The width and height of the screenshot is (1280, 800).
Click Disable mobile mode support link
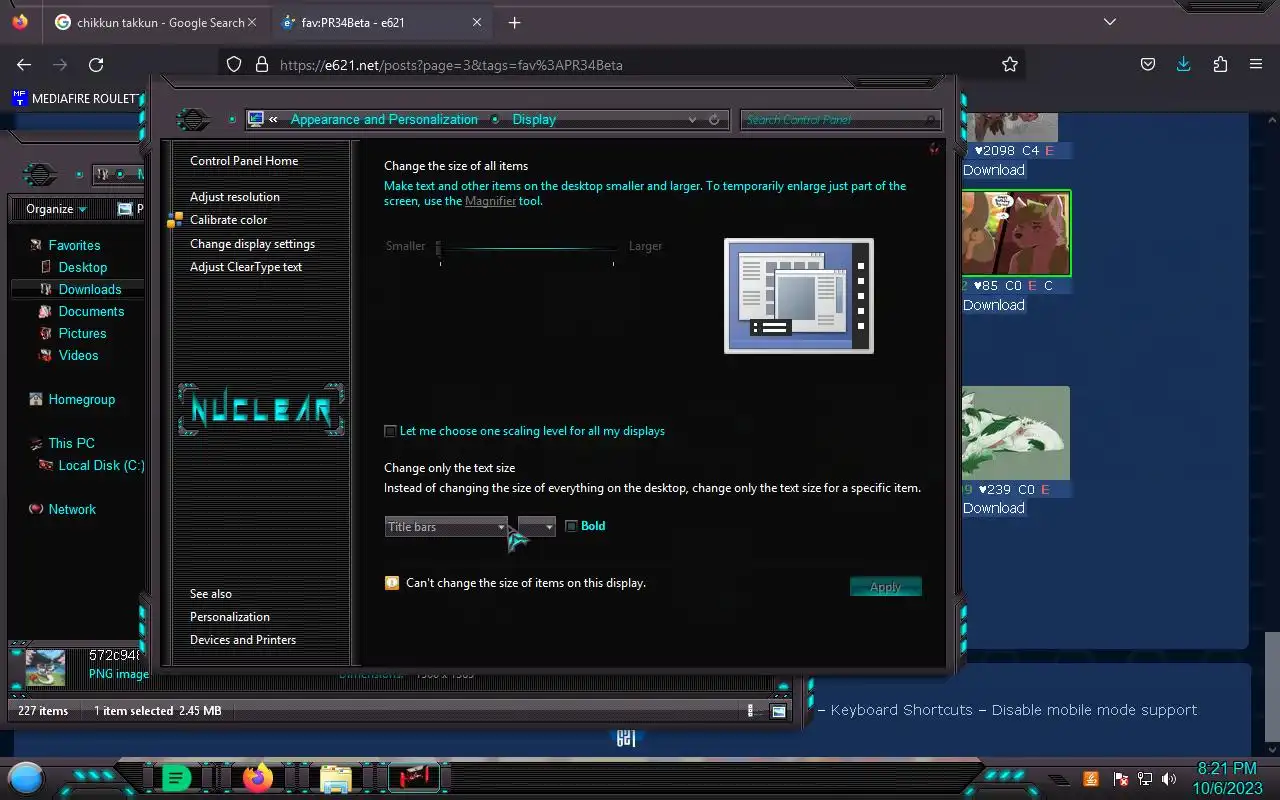(x=1094, y=710)
